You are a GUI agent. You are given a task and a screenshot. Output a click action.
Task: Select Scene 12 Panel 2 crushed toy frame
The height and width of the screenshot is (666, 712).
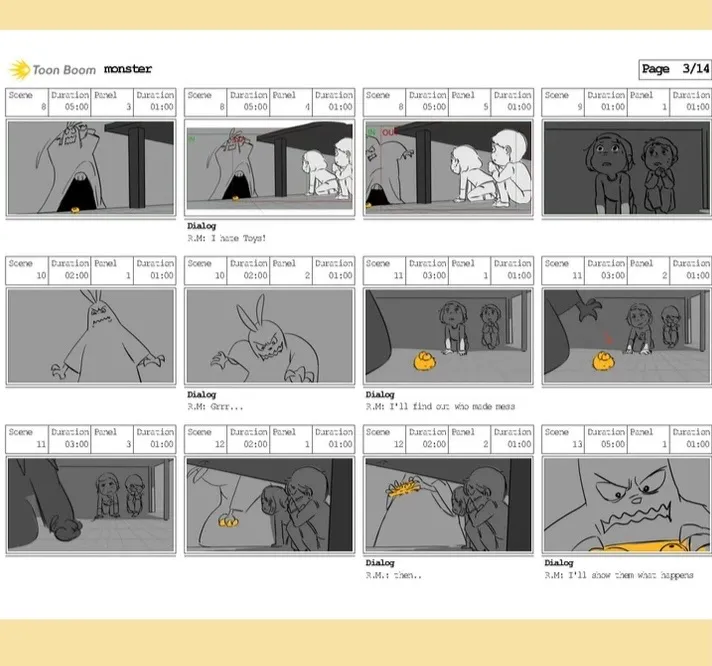click(448, 504)
